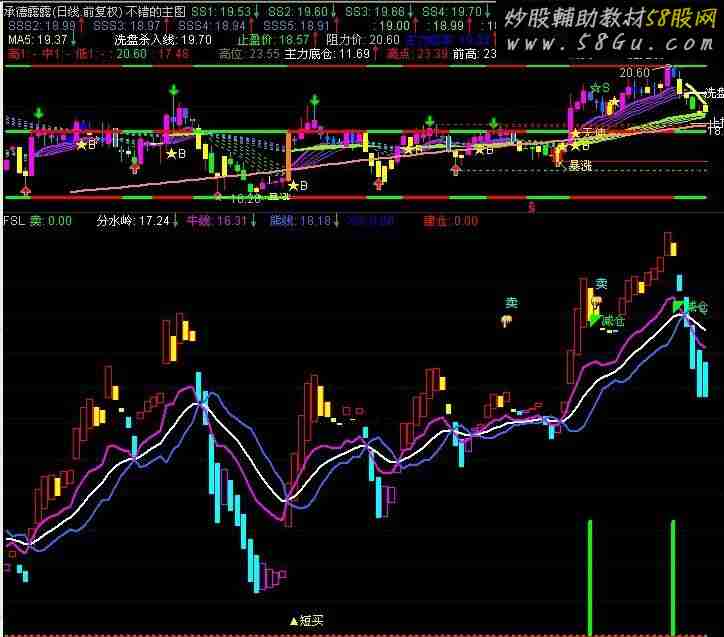The width and height of the screenshot is (724, 637).
Task: Click the down arrow next to SS1: 19.53
Action: point(256,12)
